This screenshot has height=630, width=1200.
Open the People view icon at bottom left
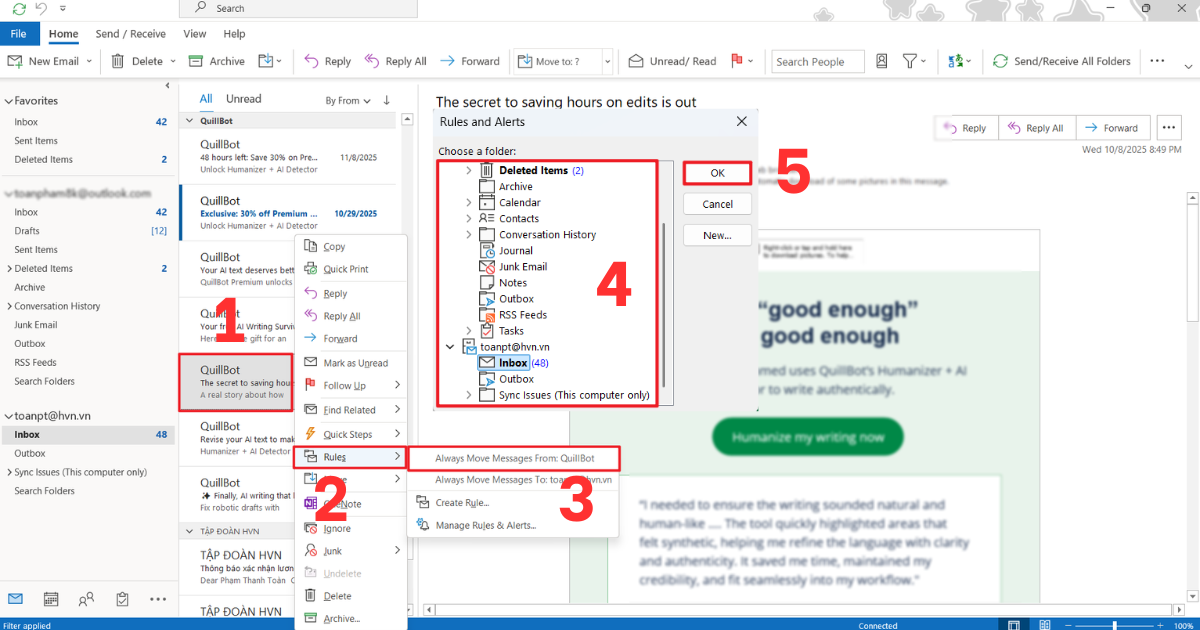pos(86,598)
